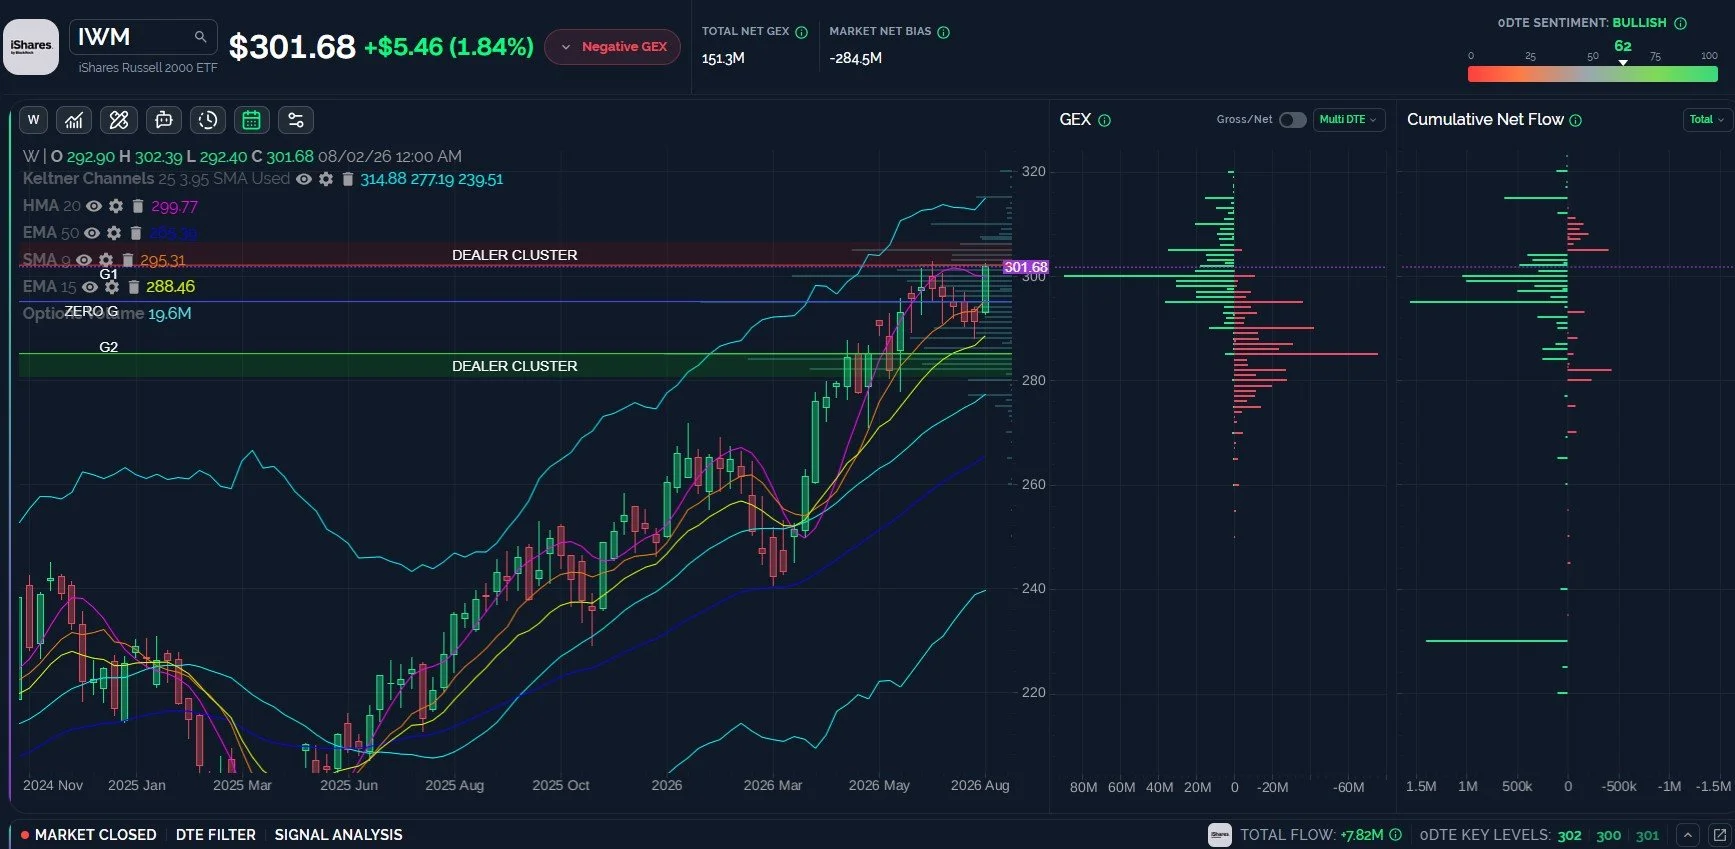Click iShares logo in bottom status bar

click(1220, 834)
